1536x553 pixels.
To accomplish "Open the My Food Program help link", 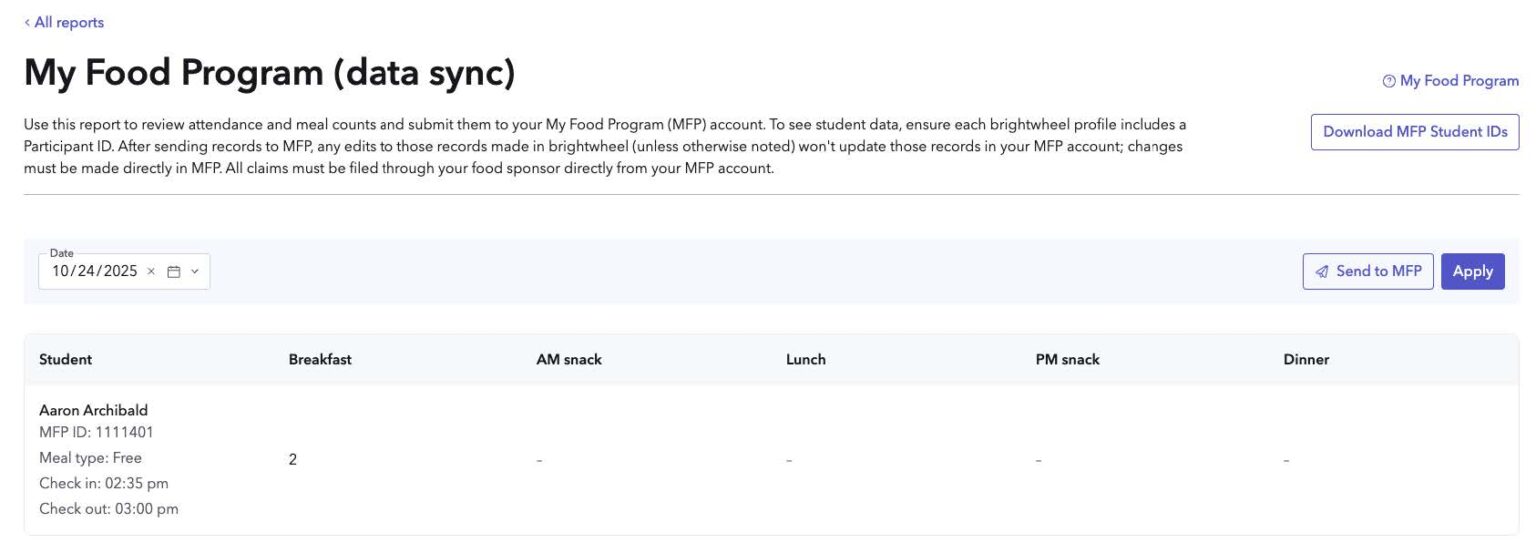I will [1451, 81].
